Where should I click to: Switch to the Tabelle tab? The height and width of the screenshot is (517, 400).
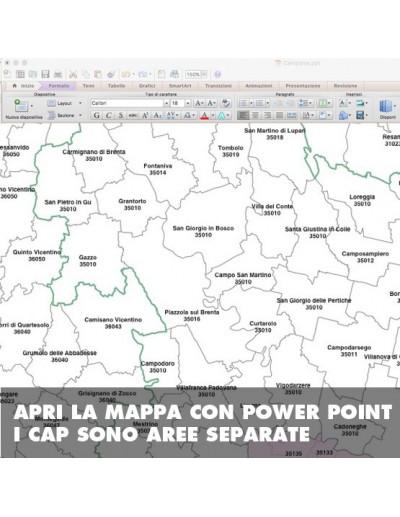click(116, 86)
